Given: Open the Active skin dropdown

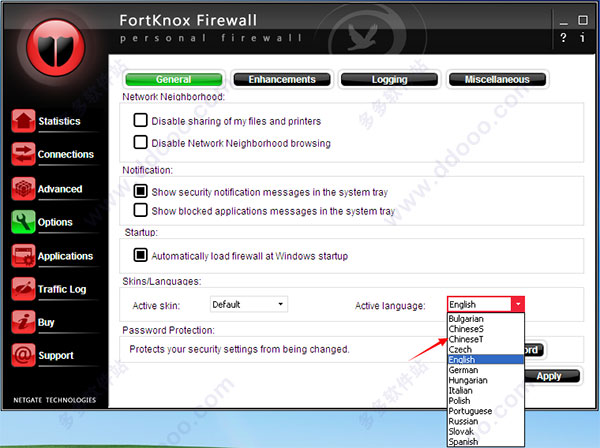Looking at the screenshot, I should pos(249,304).
